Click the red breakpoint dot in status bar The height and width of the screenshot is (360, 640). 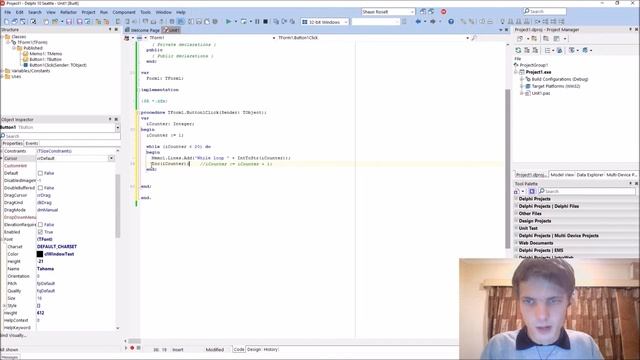point(132,348)
